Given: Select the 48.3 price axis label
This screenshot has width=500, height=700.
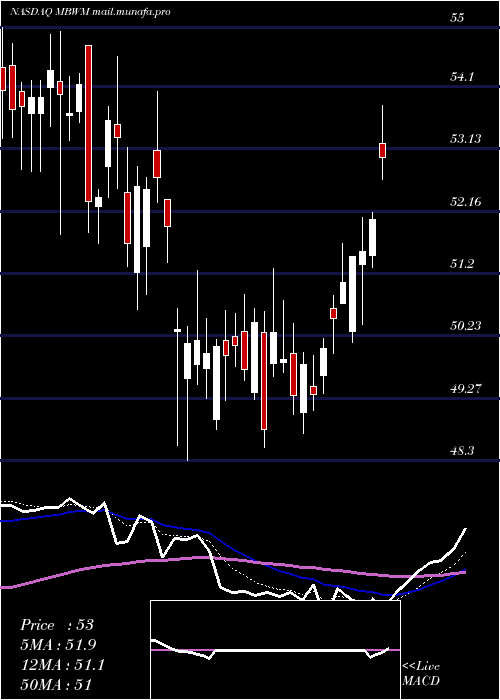Looking at the screenshot, I should 461,451.
